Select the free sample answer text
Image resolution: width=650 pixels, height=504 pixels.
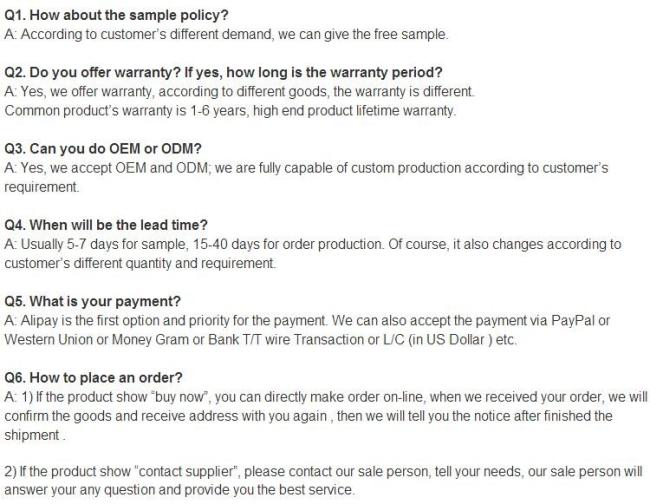(226, 34)
